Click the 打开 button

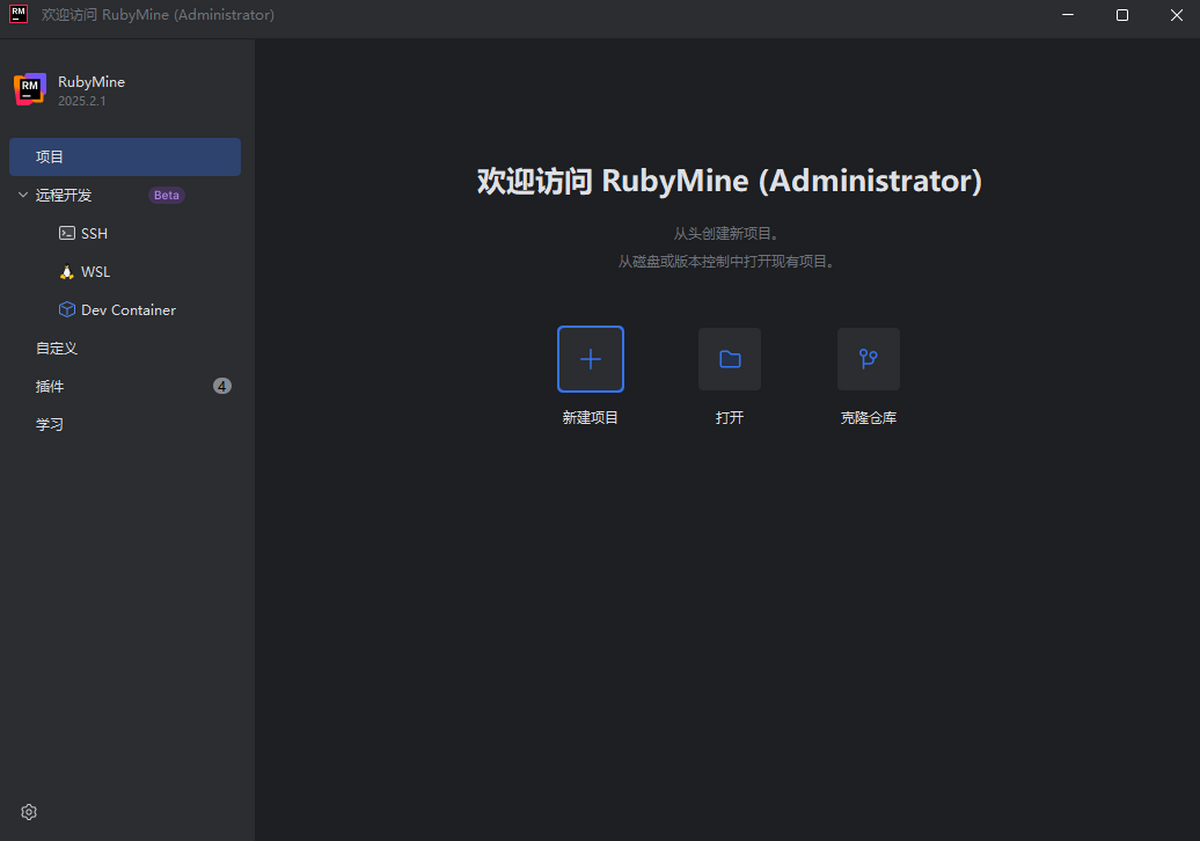[x=729, y=418]
